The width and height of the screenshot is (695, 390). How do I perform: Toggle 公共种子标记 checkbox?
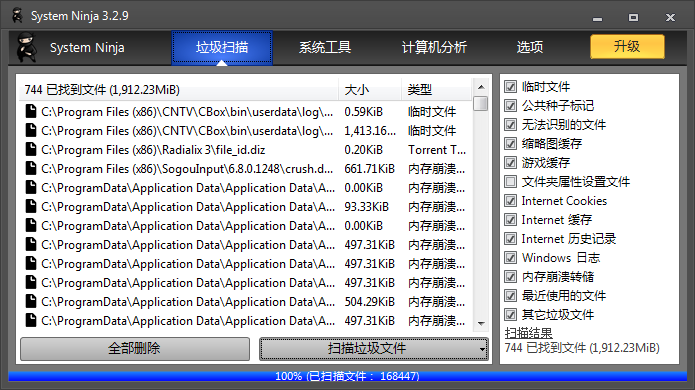click(x=510, y=105)
